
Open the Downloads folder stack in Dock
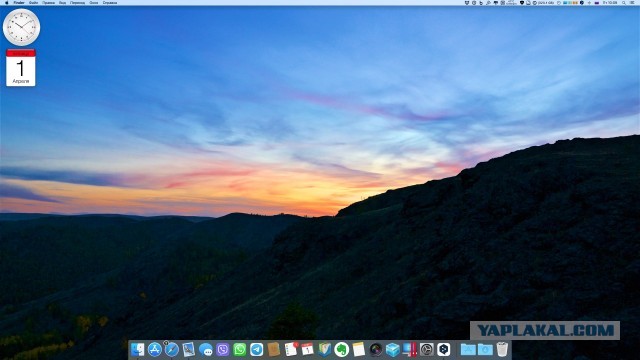(485, 349)
